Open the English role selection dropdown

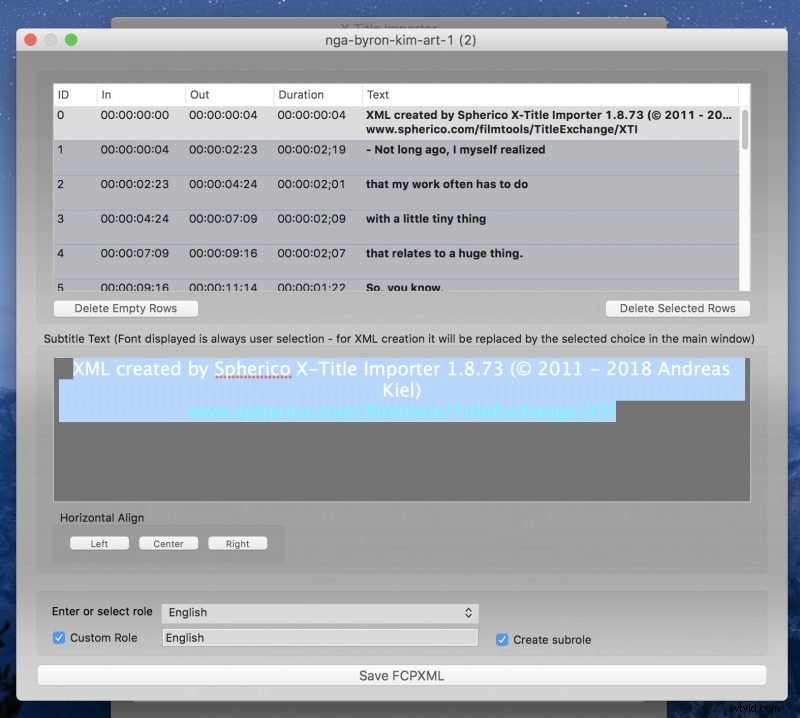(320, 612)
